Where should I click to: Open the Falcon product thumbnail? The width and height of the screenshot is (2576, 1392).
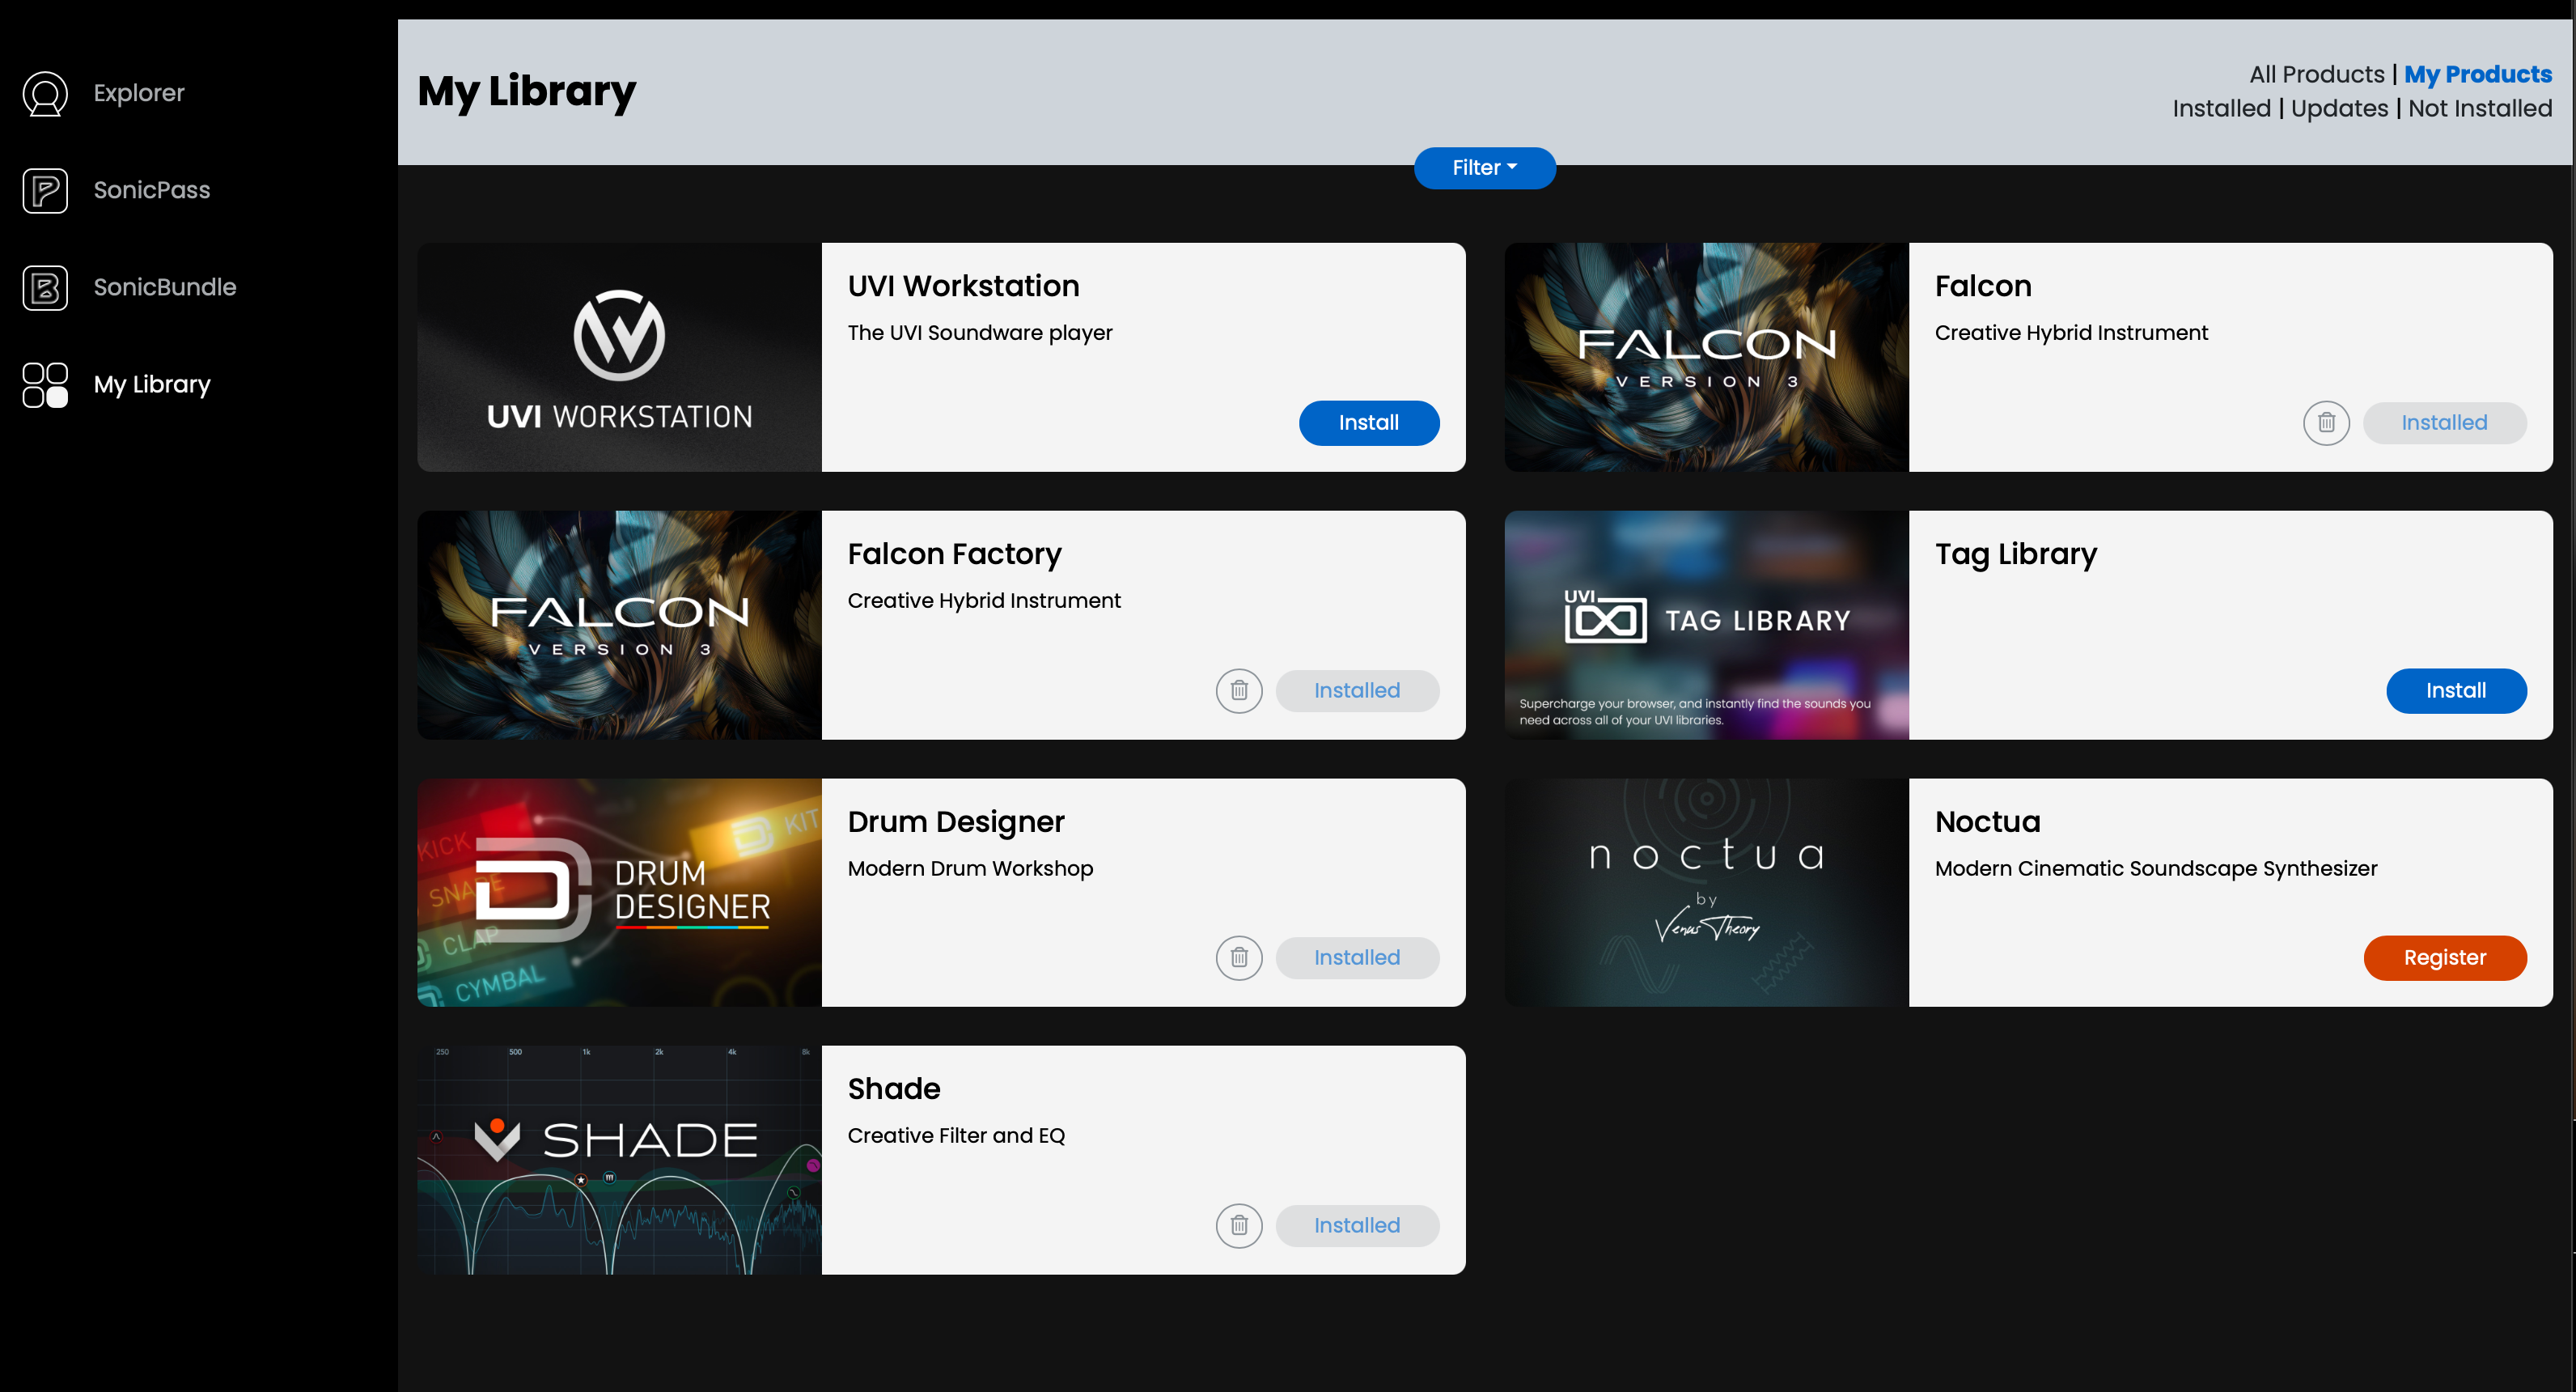(x=1706, y=357)
